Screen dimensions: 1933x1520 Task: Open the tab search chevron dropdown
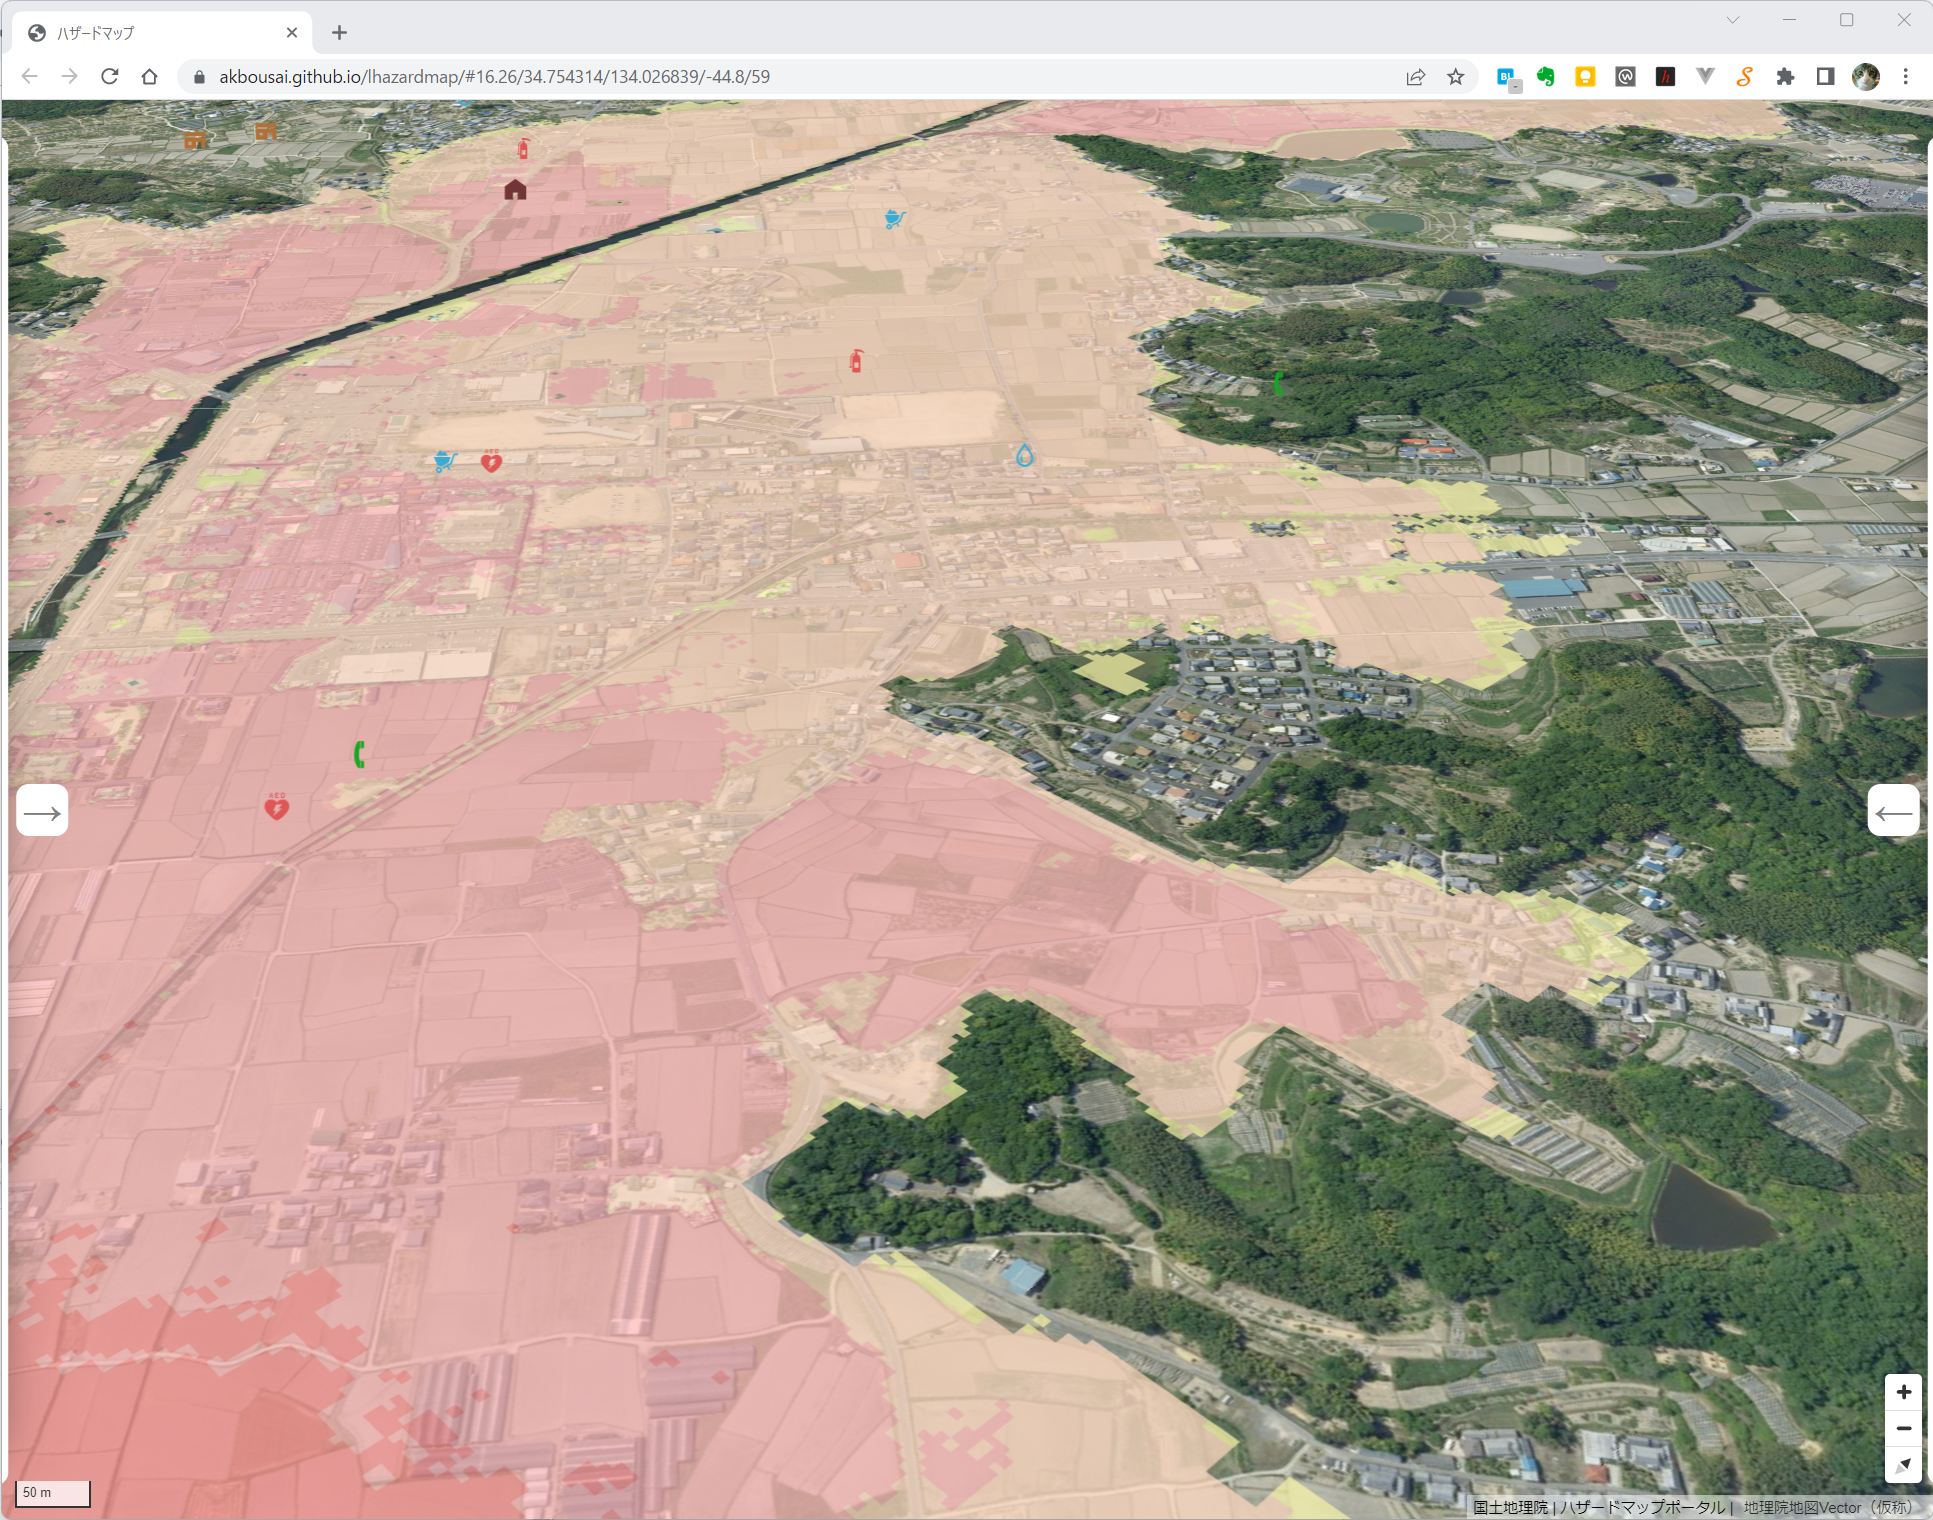(1733, 20)
